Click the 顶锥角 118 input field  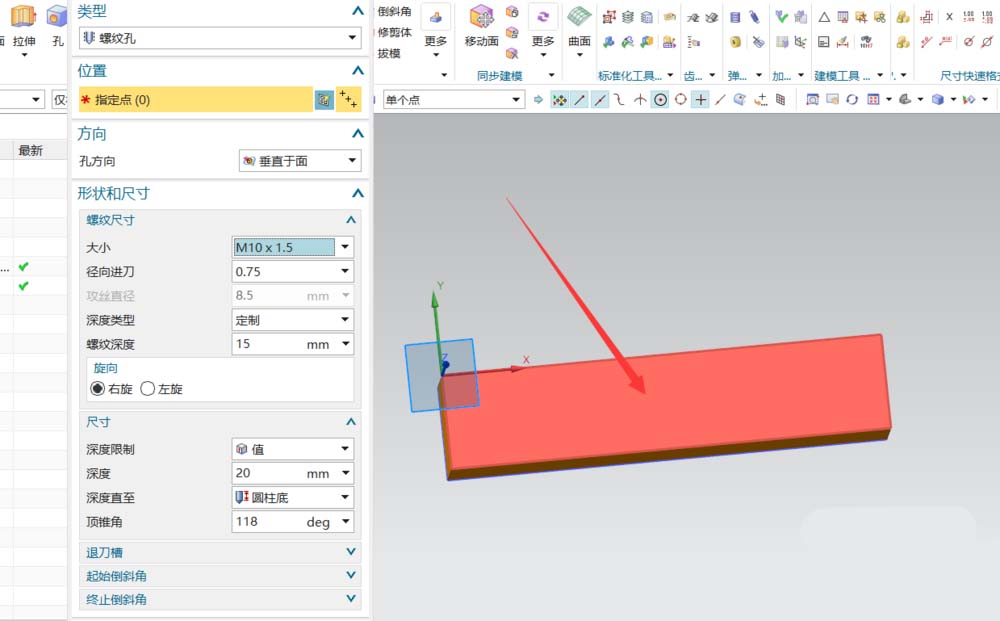[x=293, y=522]
